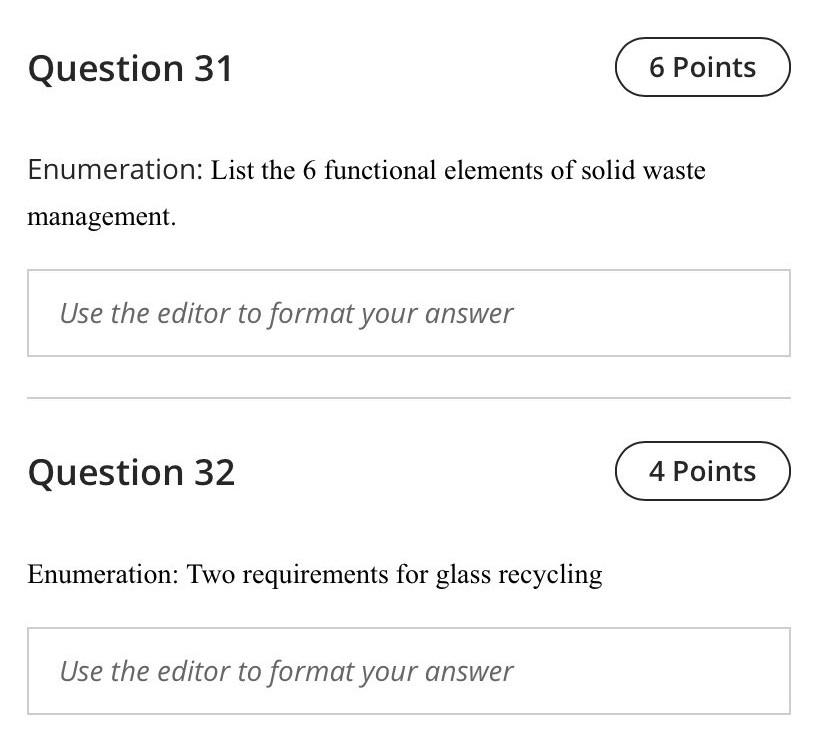The height and width of the screenshot is (734, 828).
Task: Click the 4 Points badge
Action: point(702,471)
